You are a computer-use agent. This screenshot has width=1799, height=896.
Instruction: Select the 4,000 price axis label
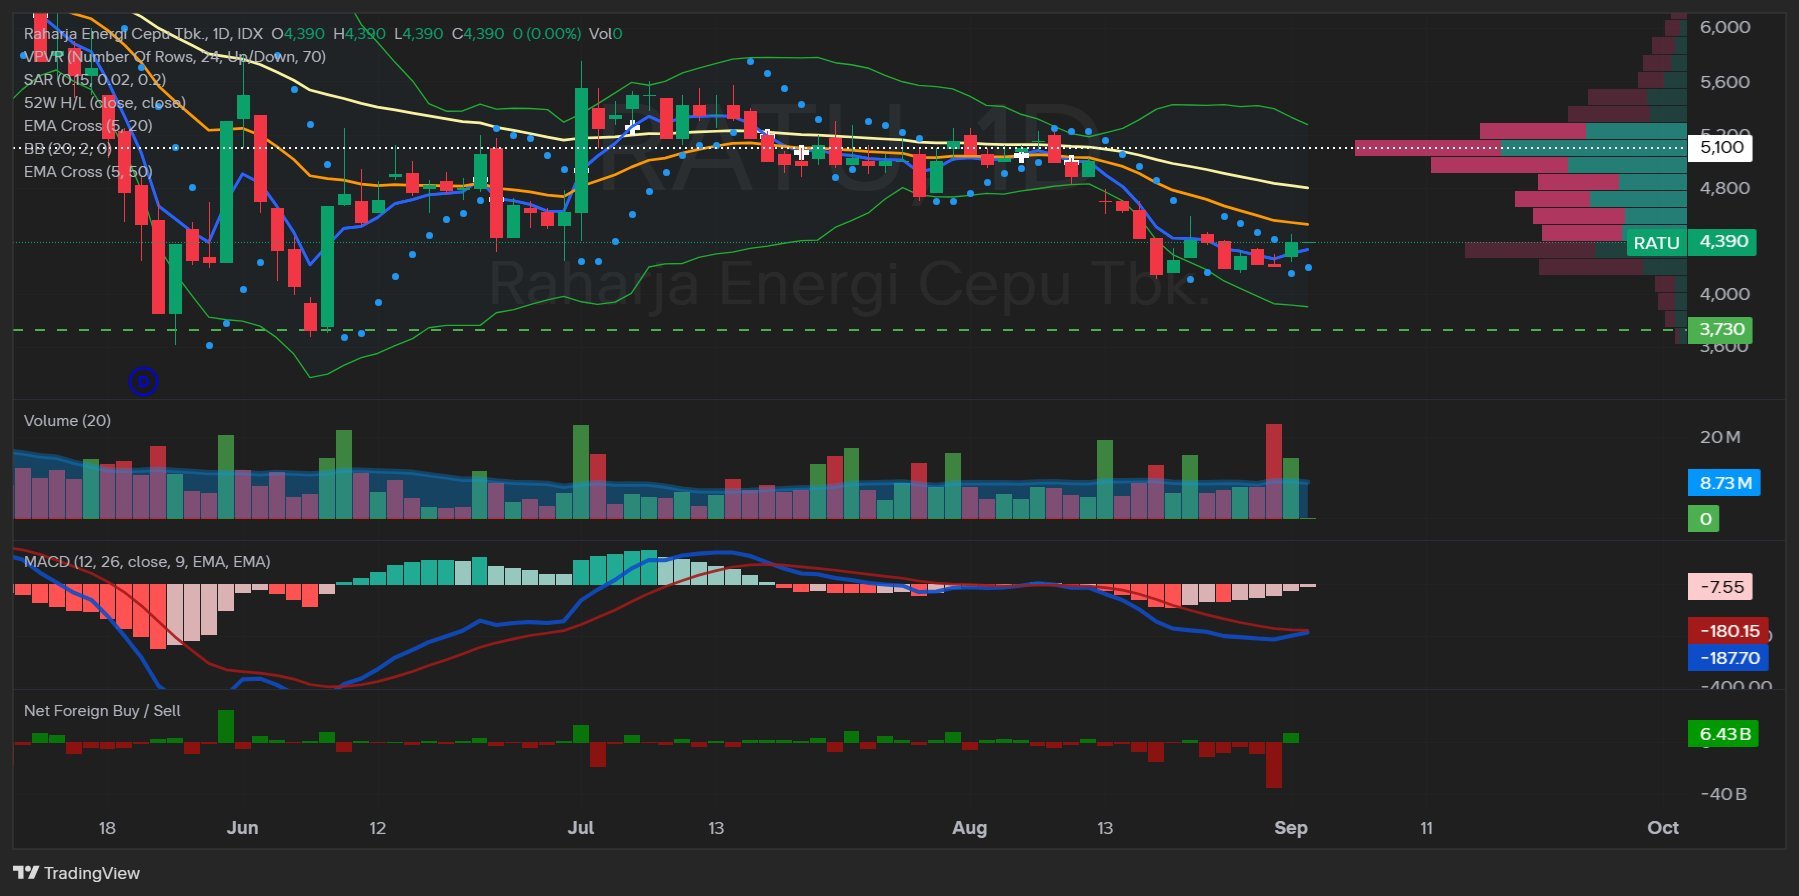coord(1725,294)
